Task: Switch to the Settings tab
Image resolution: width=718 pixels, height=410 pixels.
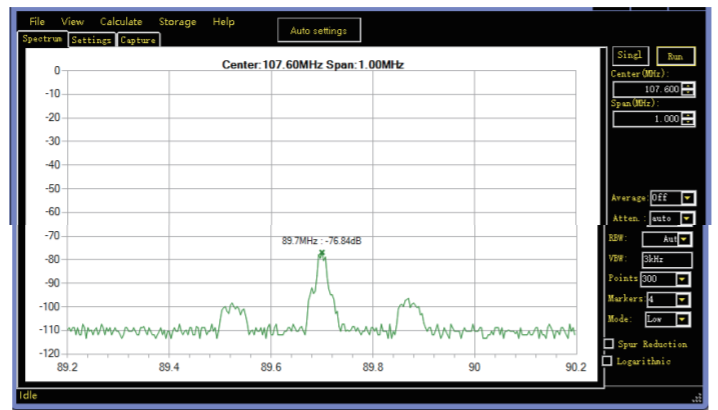Action: click(x=91, y=40)
